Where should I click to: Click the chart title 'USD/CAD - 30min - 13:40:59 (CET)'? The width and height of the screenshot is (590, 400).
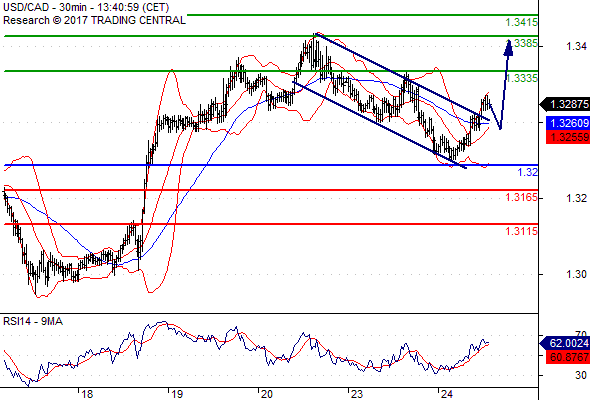pos(86,7)
